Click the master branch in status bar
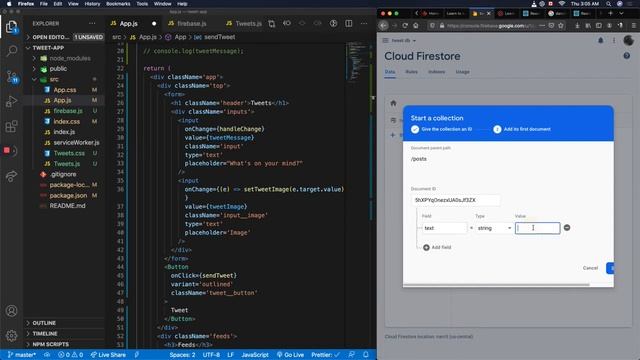This screenshot has height=360, width=640. pyautogui.click(x=22, y=355)
